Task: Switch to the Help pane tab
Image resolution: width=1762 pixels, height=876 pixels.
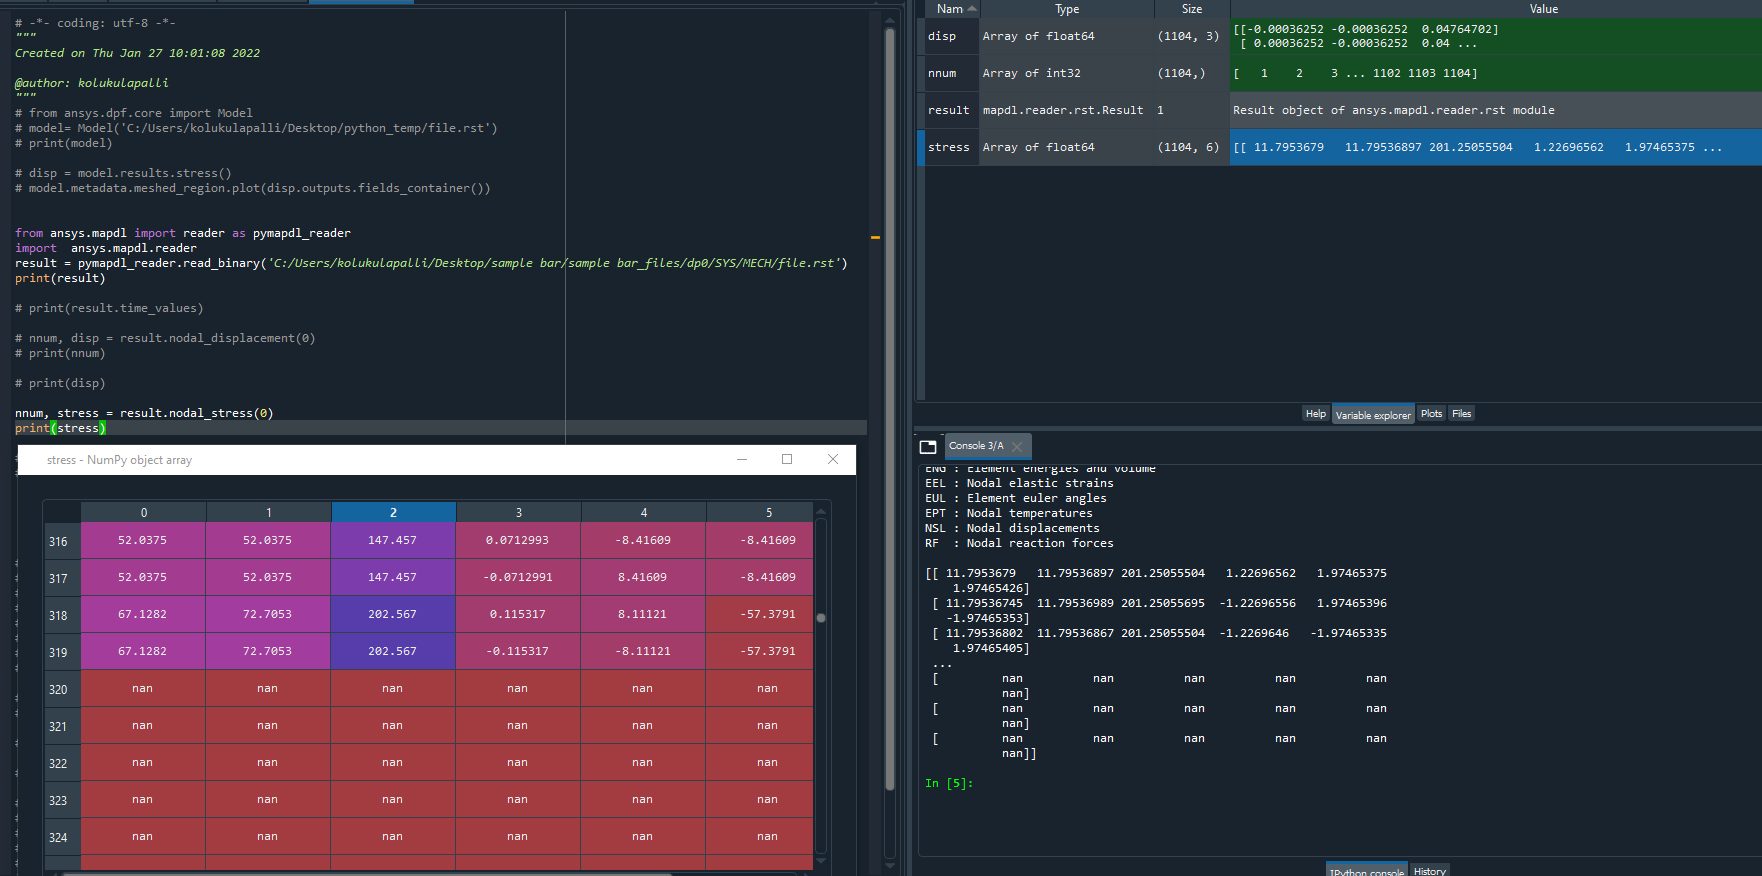Action: 1316,414
